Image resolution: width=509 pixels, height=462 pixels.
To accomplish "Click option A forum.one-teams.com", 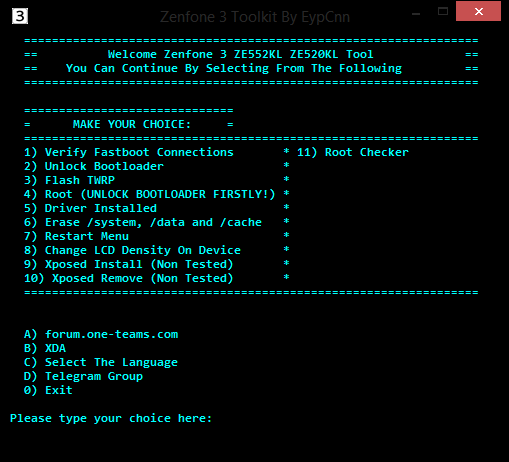I will coord(101,334).
